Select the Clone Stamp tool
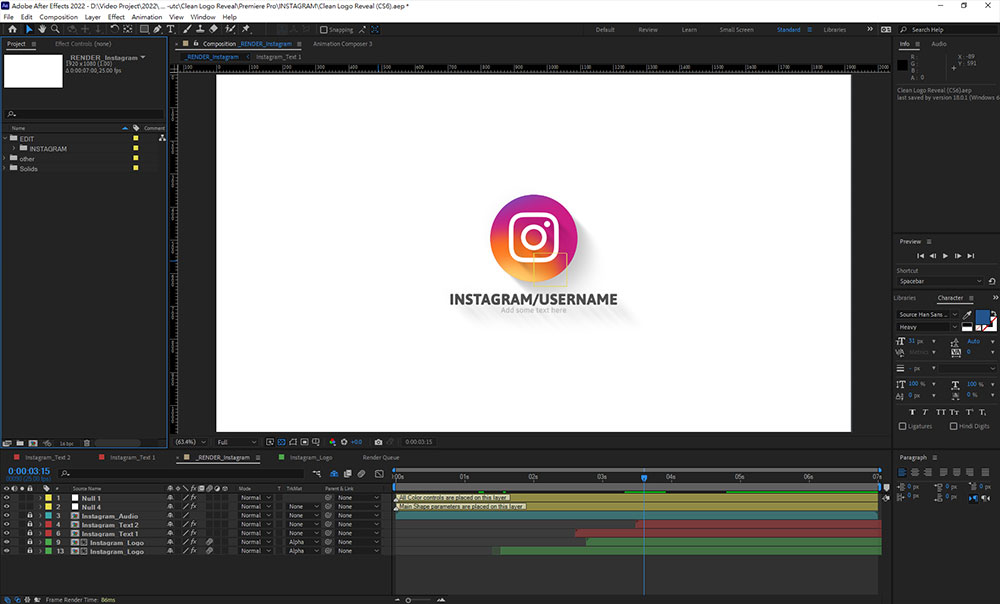 pyautogui.click(x=200, y=29)
